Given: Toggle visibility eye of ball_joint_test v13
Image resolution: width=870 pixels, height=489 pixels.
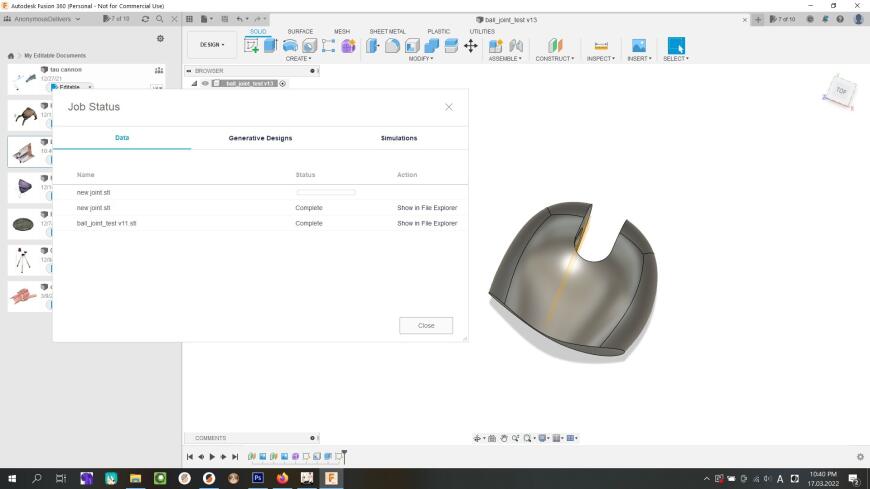Looking at the screenshot, I should click(205, 83).
